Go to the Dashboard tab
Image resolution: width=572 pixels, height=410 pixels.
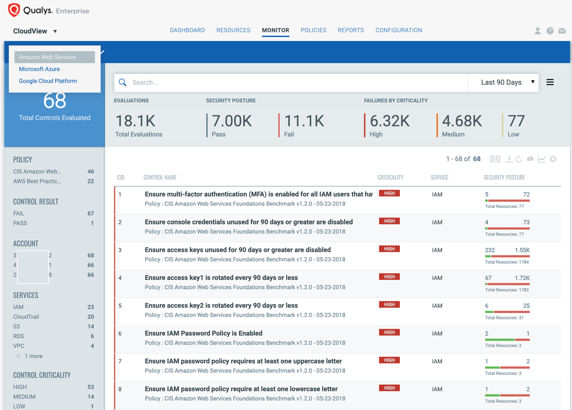(187, 30)
